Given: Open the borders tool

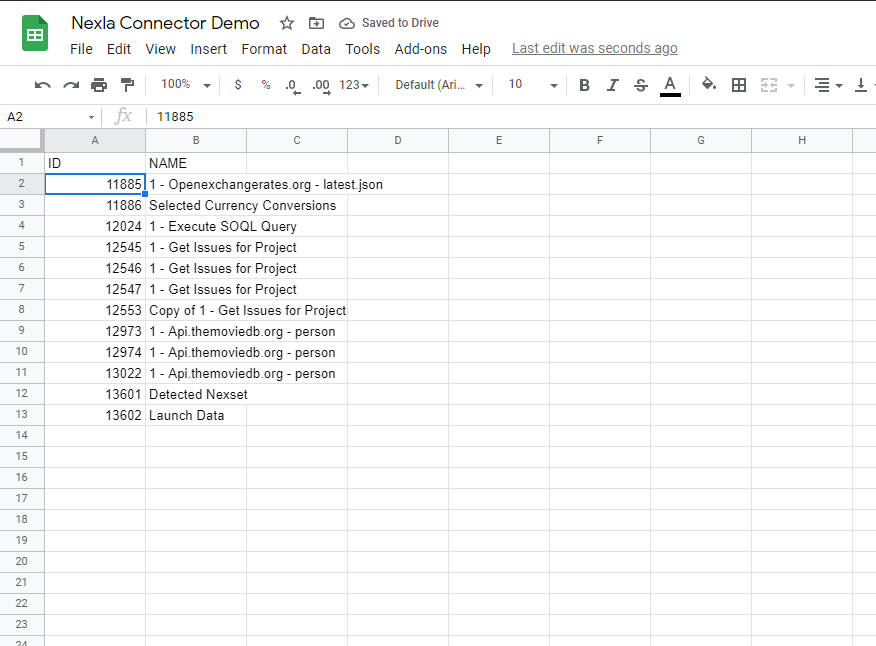Looking at the screenshot, I should tap(739, 85).
